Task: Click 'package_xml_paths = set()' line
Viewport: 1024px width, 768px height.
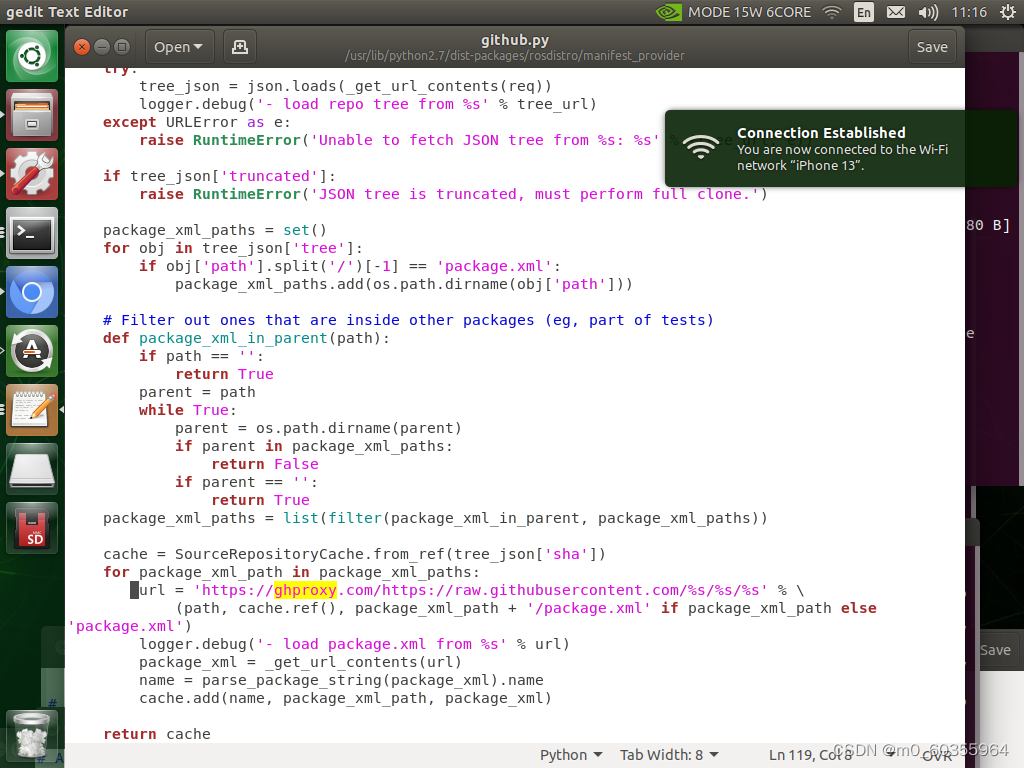Action: point(214,230)
